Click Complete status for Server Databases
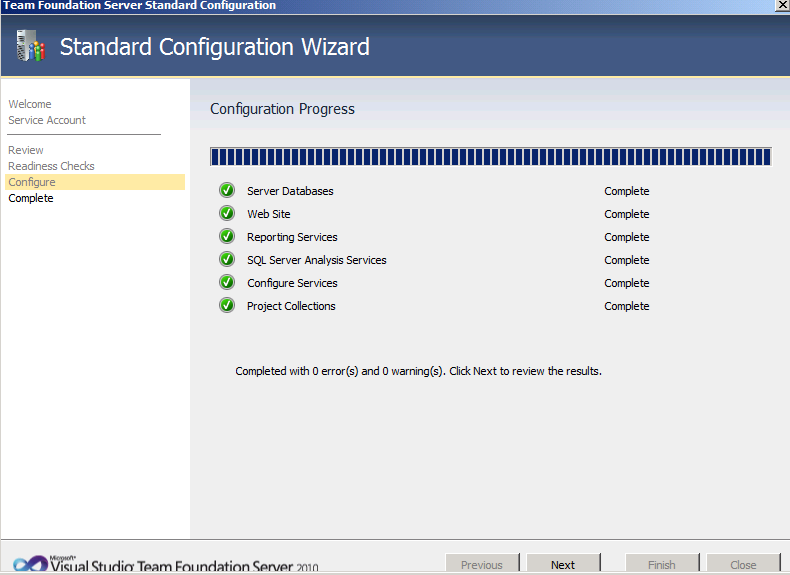790x575 pixels. click(627, 191)
